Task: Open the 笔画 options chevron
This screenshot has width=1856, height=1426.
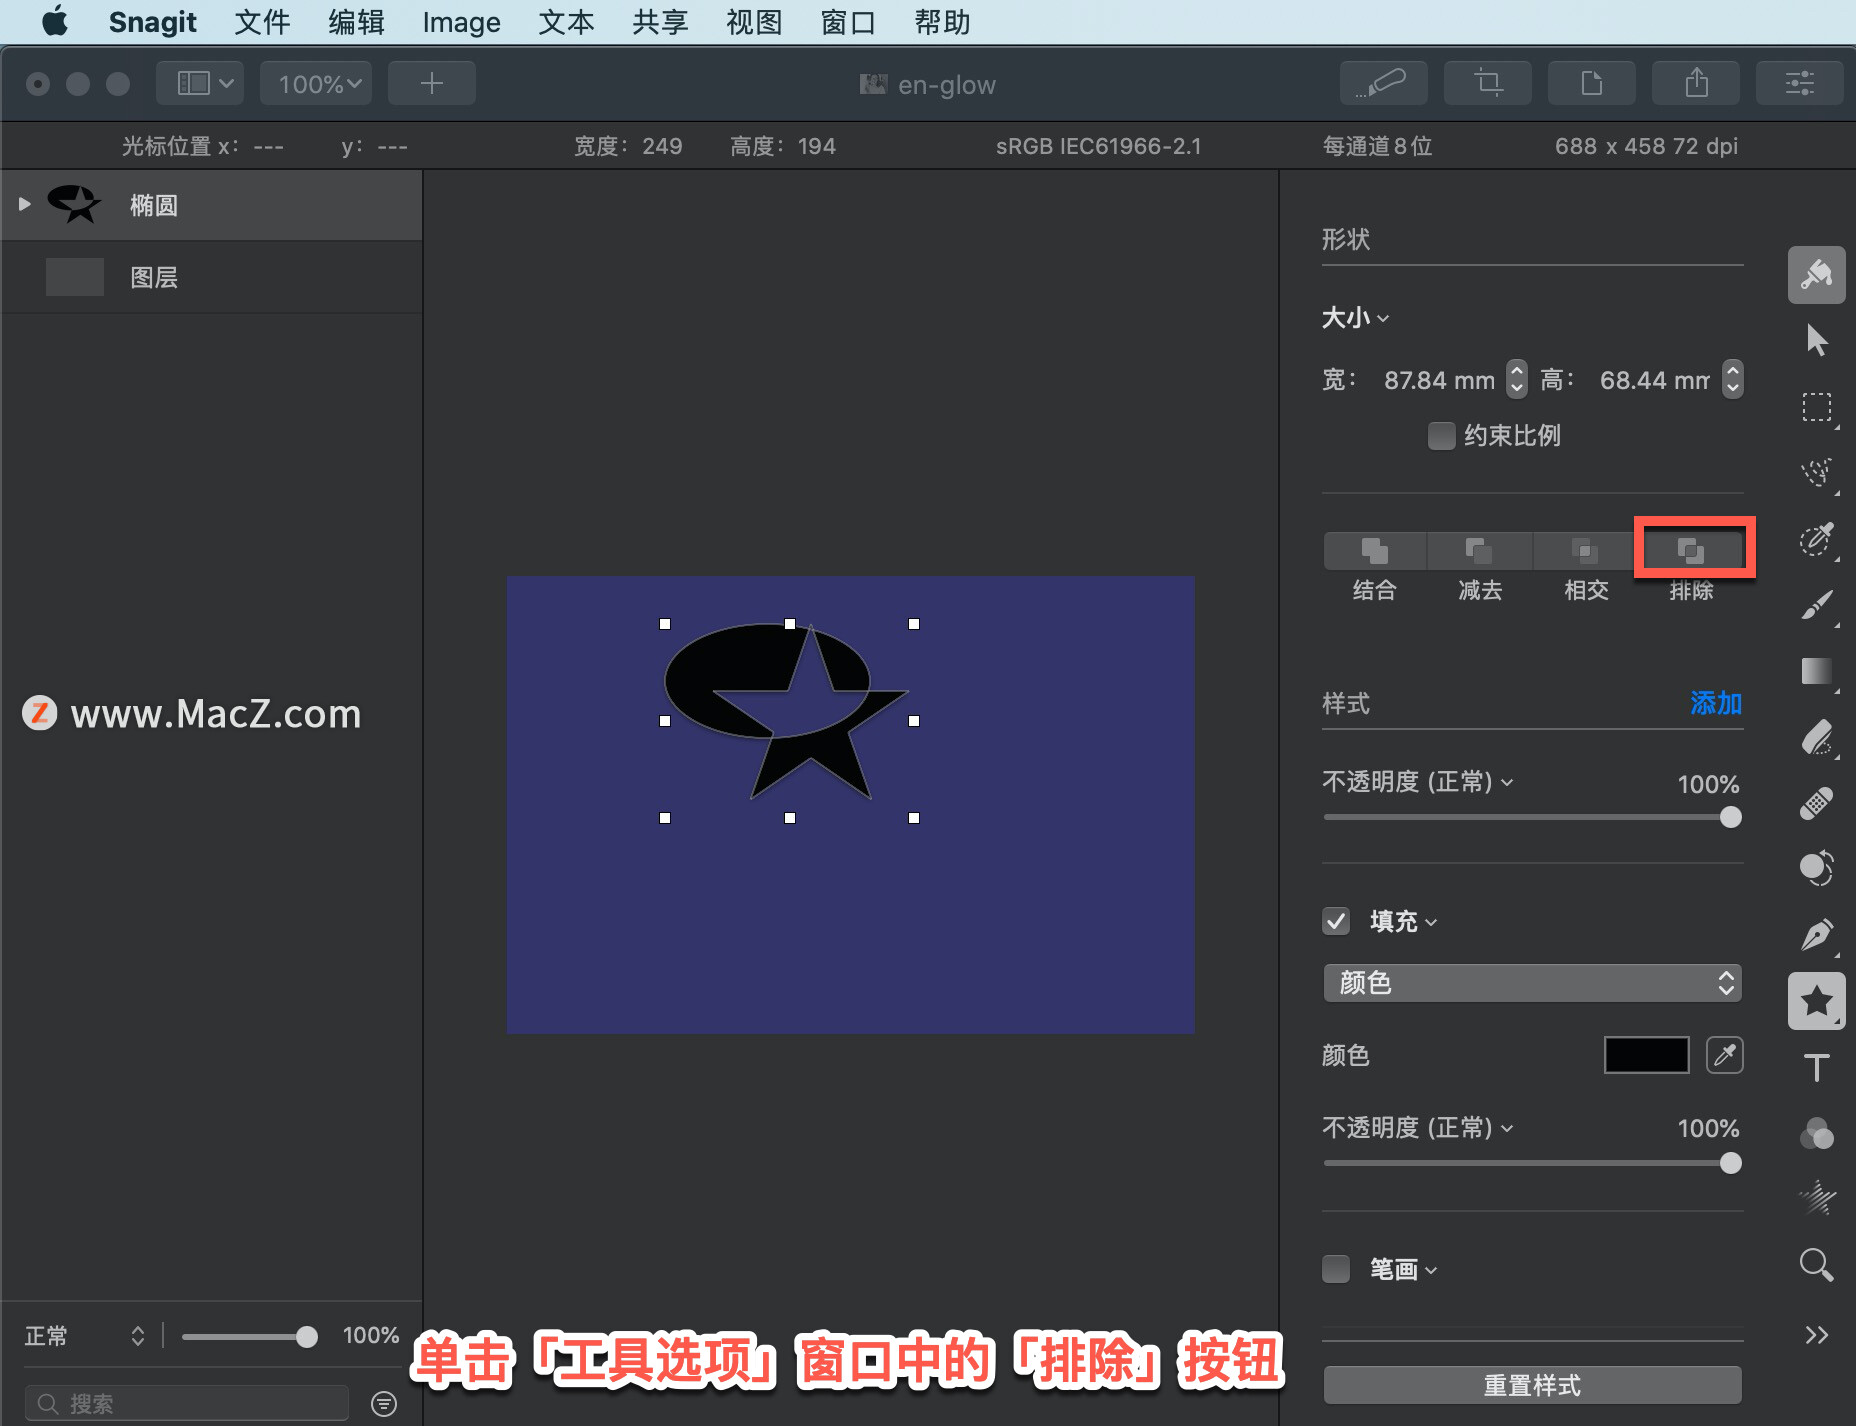Action: coord(1431,1270)
